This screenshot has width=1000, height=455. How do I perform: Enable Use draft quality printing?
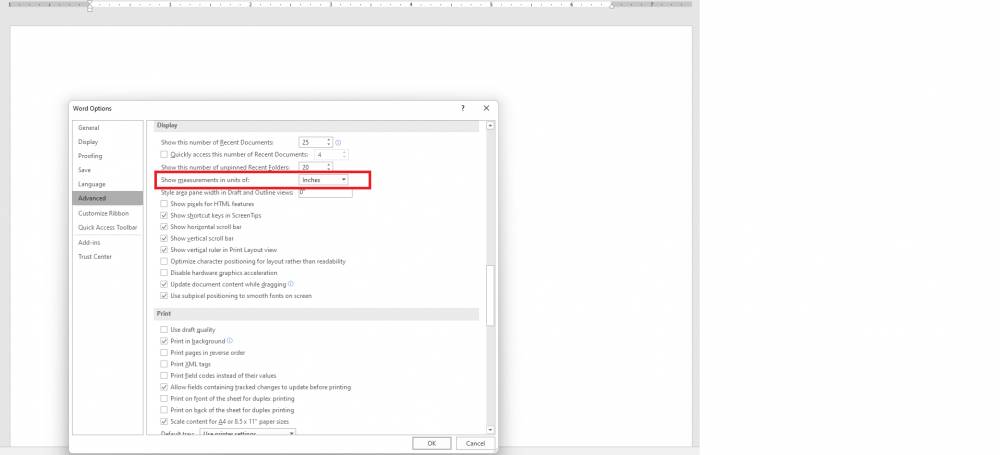click(x=164, y=329)
